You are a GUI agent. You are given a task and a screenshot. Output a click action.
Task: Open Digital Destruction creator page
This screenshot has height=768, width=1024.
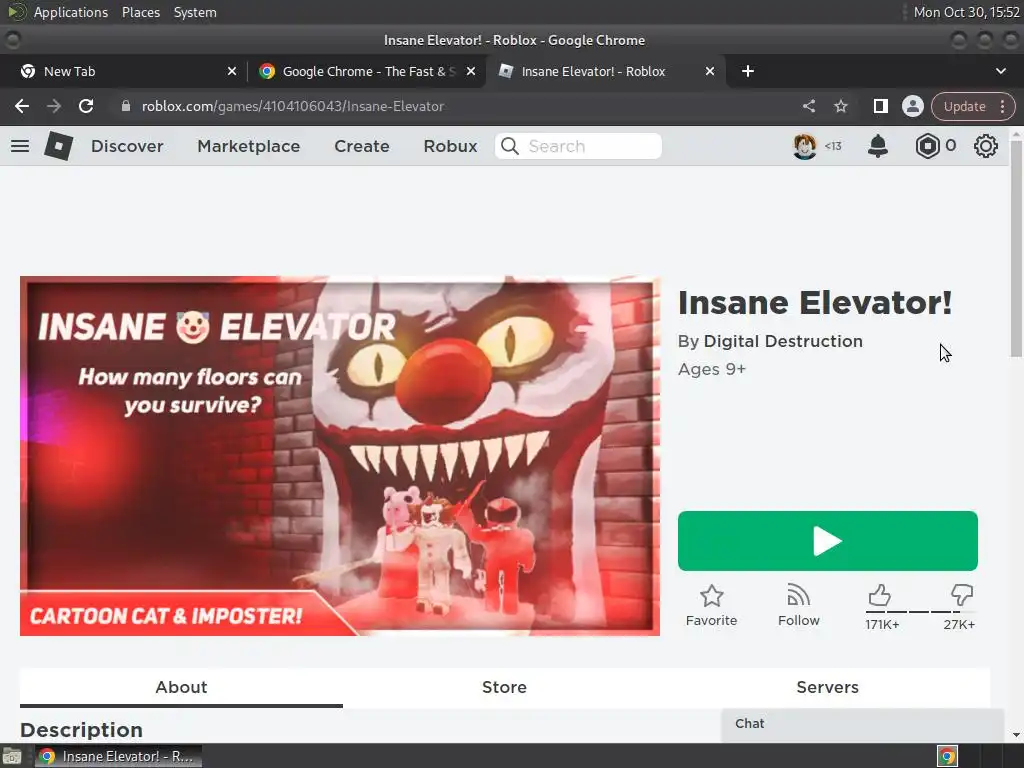coord(783,342)
